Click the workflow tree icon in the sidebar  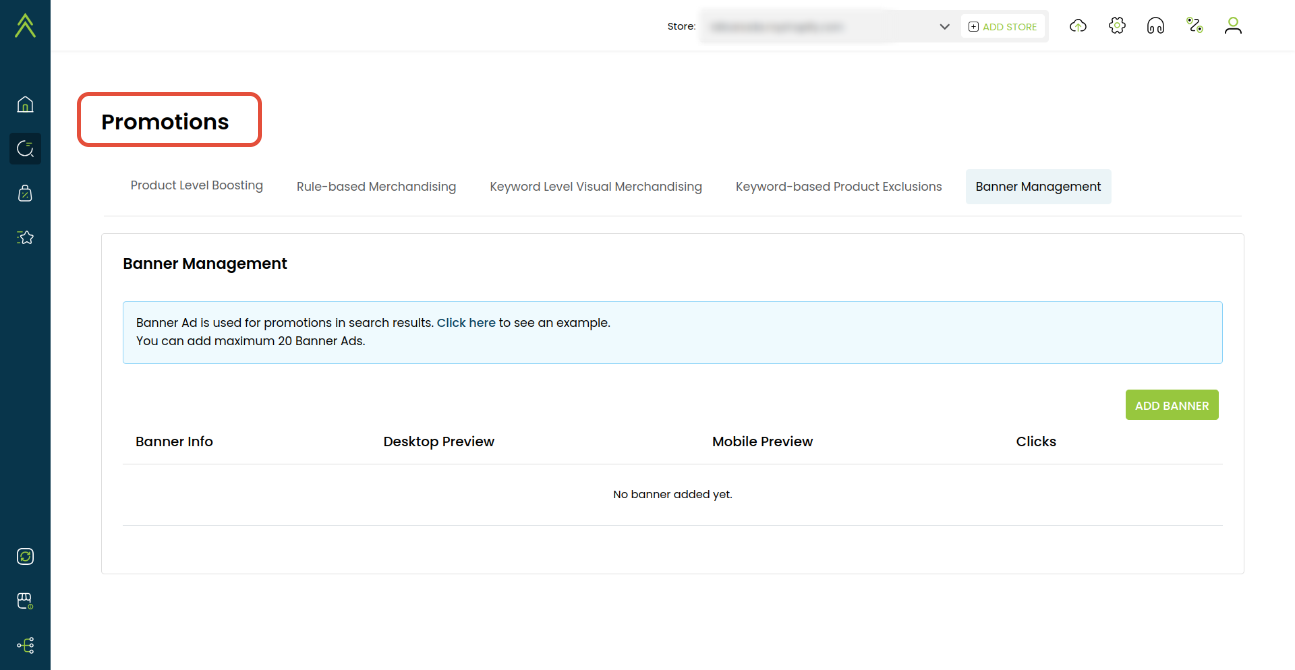[x=25, y=645]
